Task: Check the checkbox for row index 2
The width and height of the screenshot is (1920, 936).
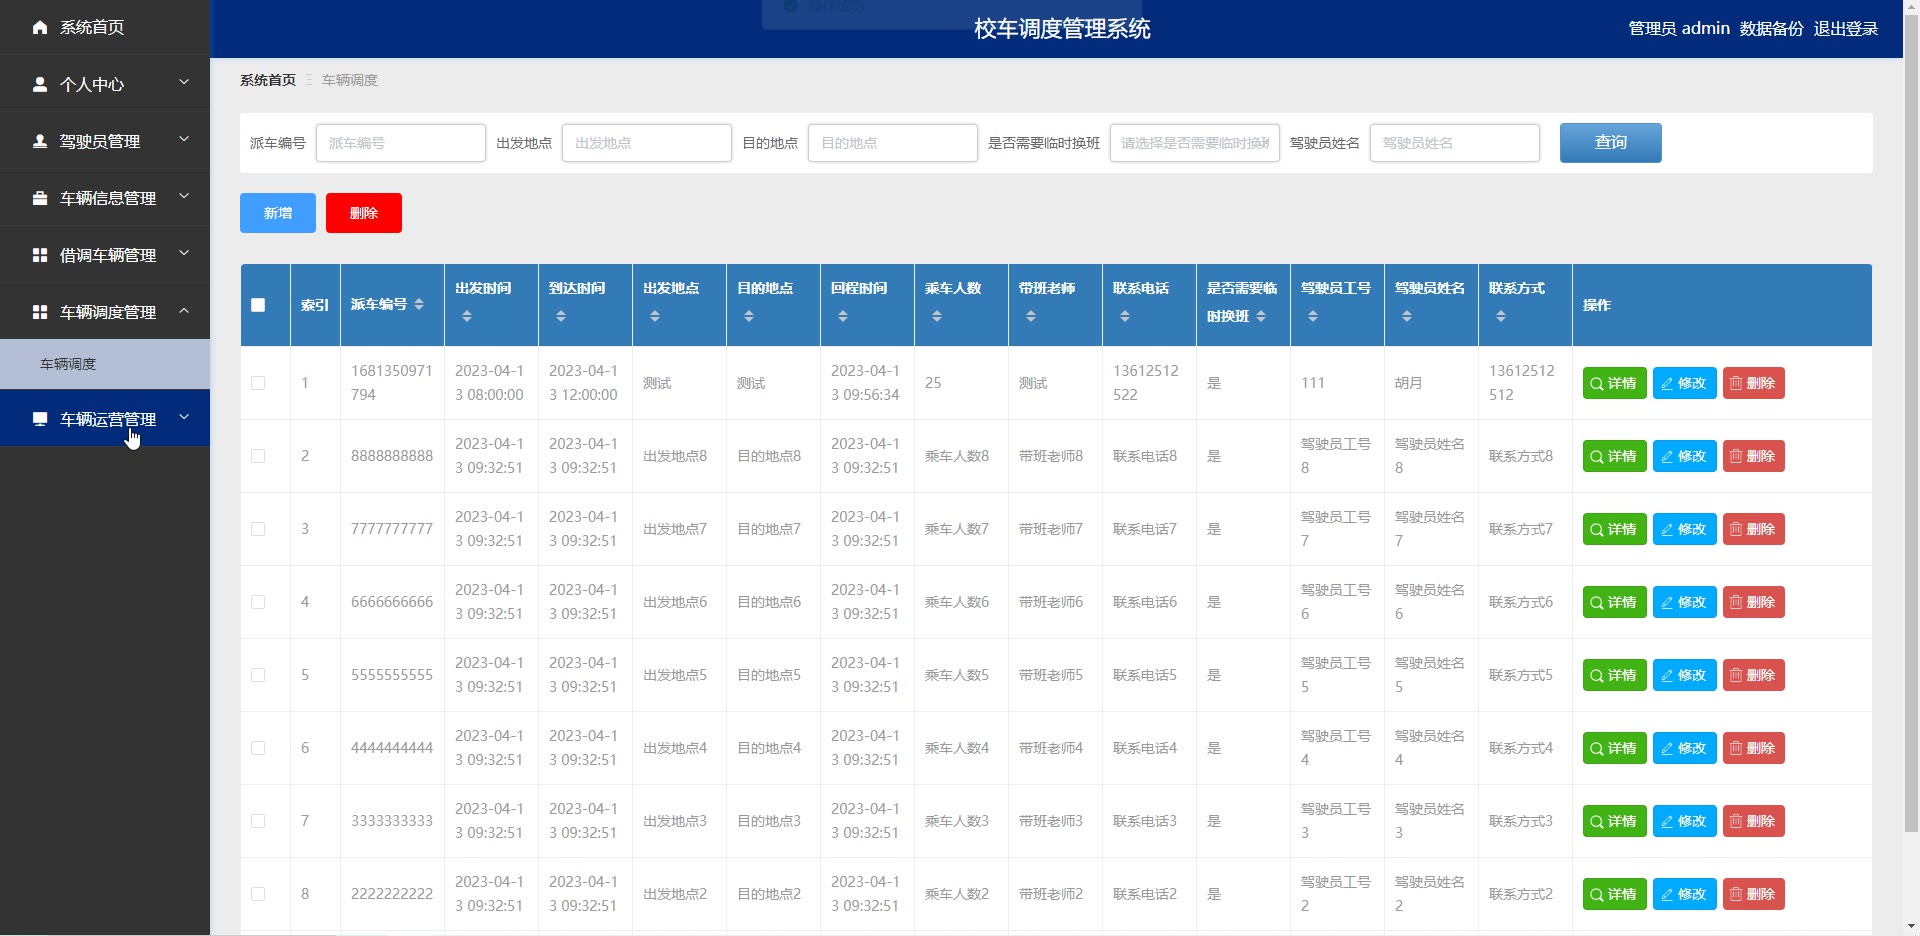Action: pyautogui.click(x=258, y=456)
